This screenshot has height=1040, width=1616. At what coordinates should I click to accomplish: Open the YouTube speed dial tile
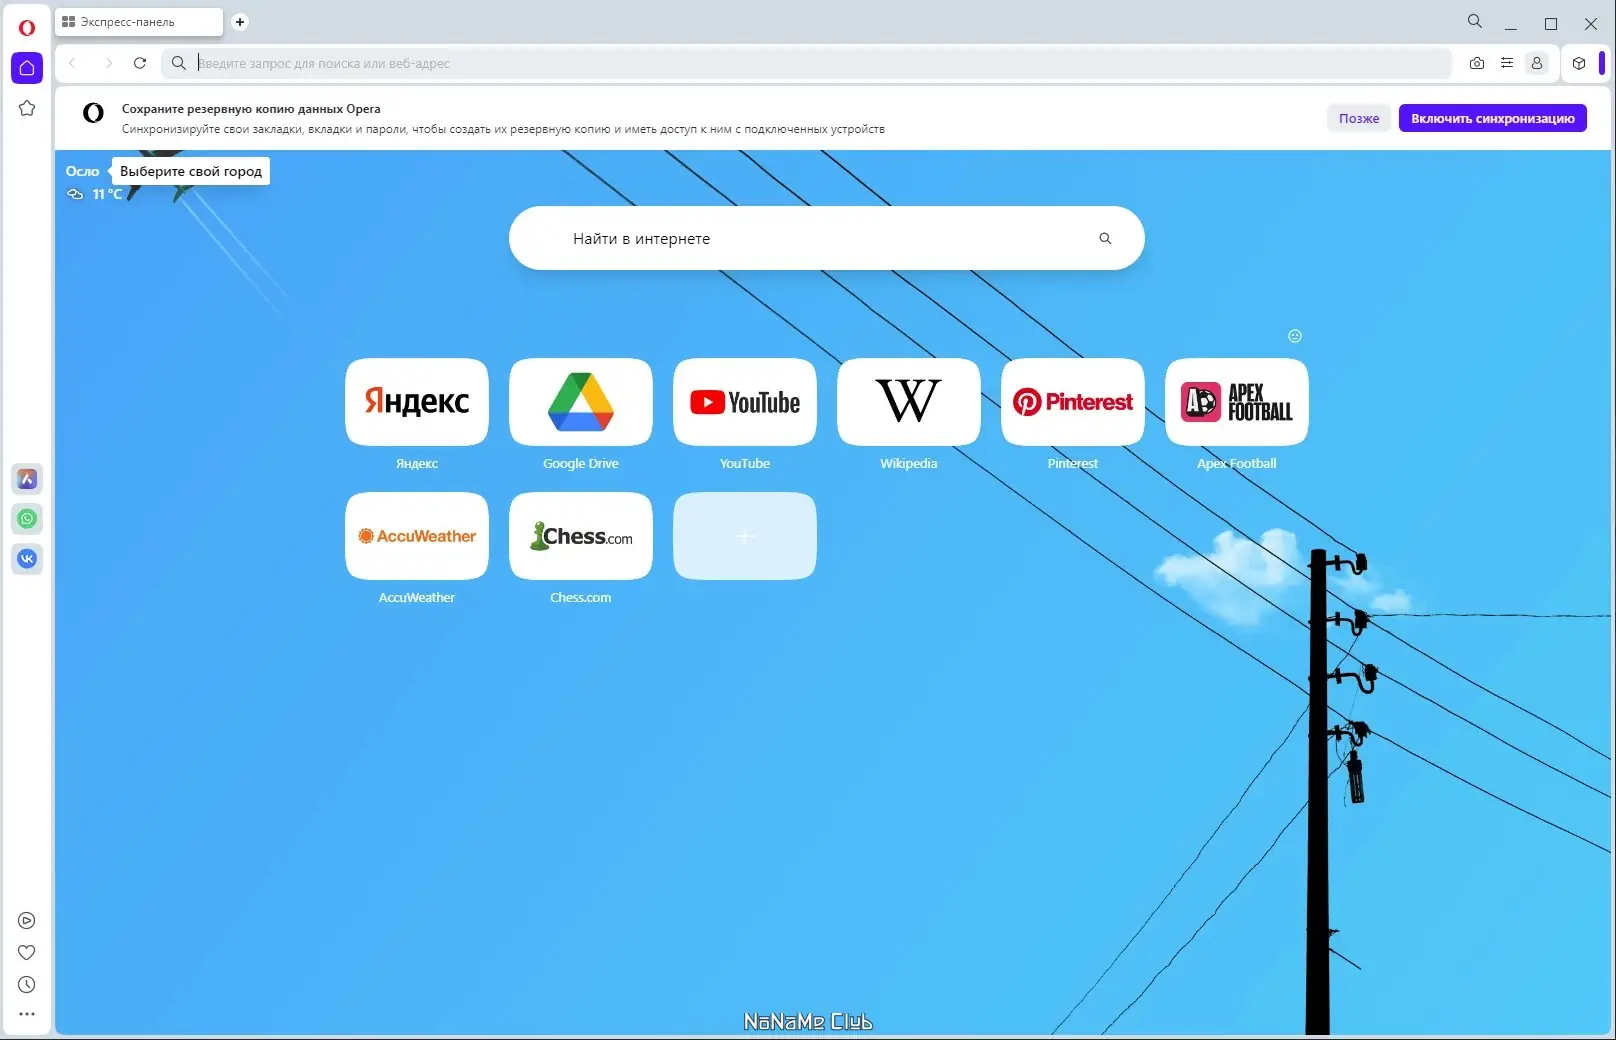745,402
